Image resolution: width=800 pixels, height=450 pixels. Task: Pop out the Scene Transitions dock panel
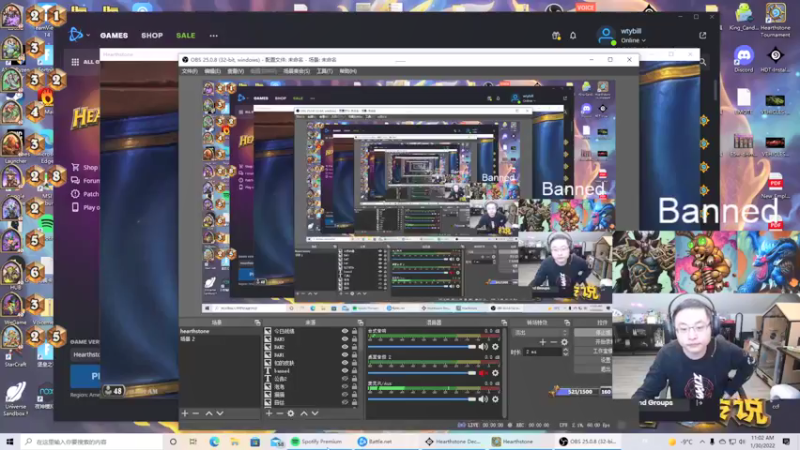567,322
